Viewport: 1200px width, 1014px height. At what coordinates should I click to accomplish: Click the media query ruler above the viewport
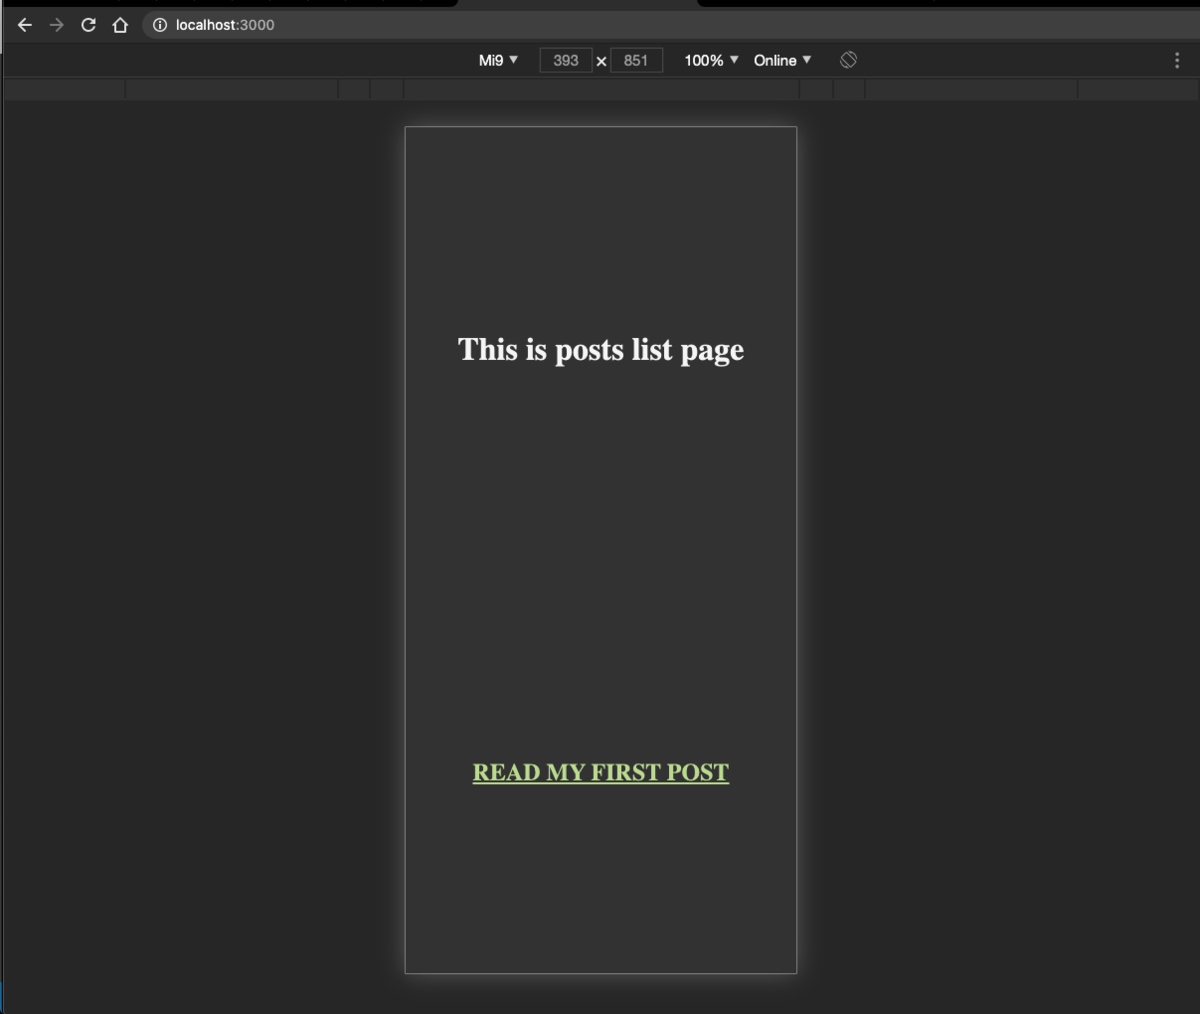point(600,88)
